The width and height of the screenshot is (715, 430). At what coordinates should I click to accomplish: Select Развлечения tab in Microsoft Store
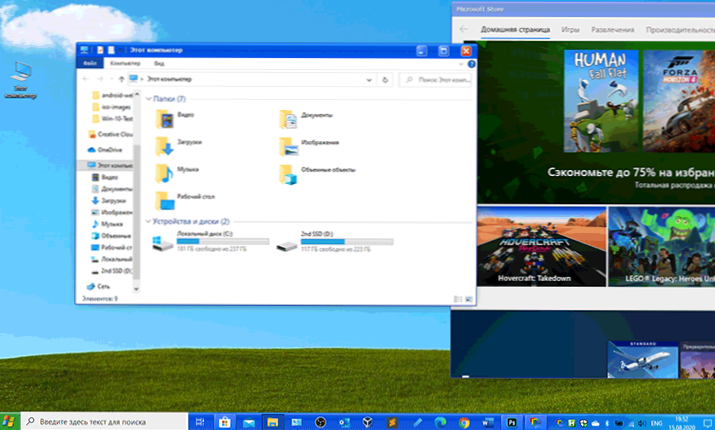612,30
